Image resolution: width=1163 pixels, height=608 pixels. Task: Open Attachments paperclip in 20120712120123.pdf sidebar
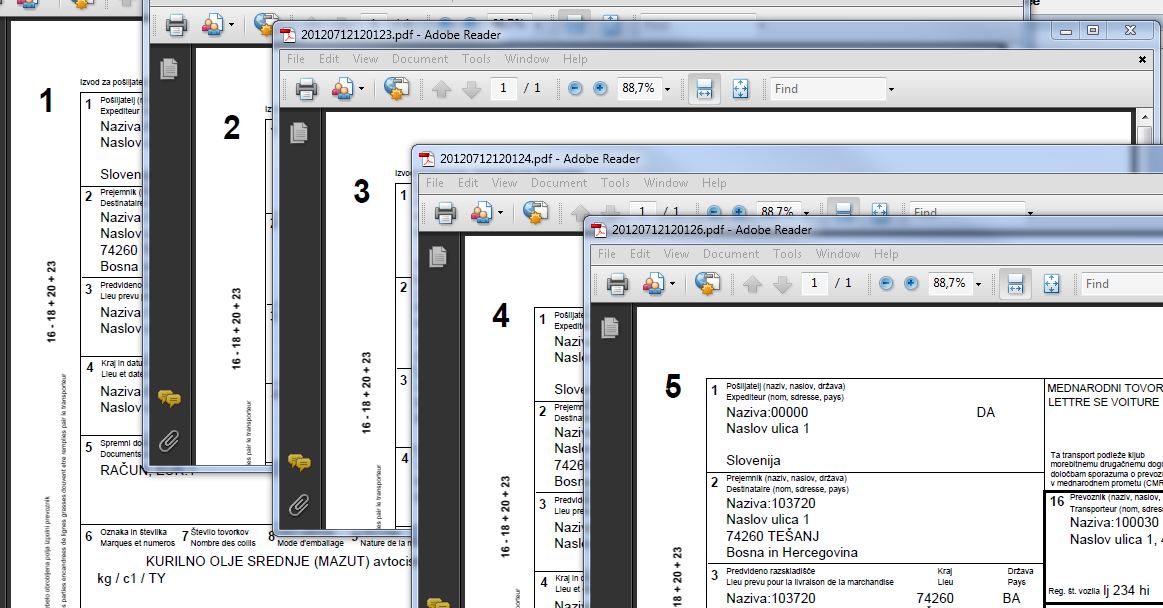click(x=298, y=506)
